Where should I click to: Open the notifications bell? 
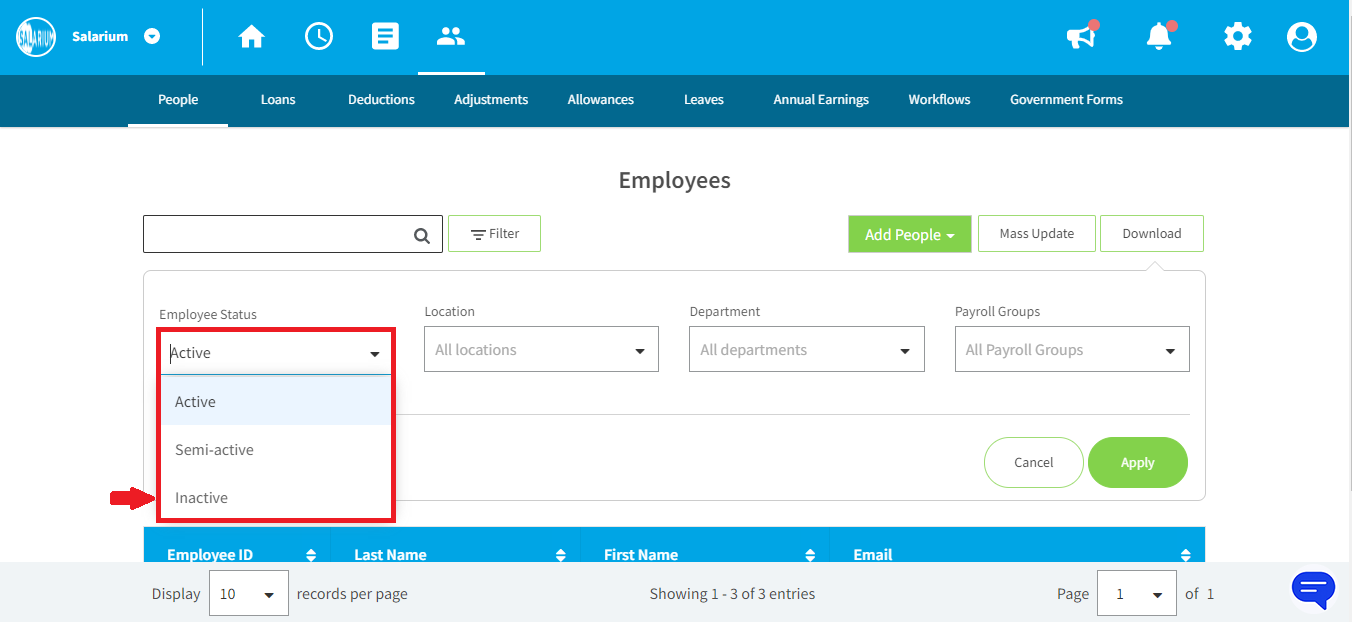1159,37
